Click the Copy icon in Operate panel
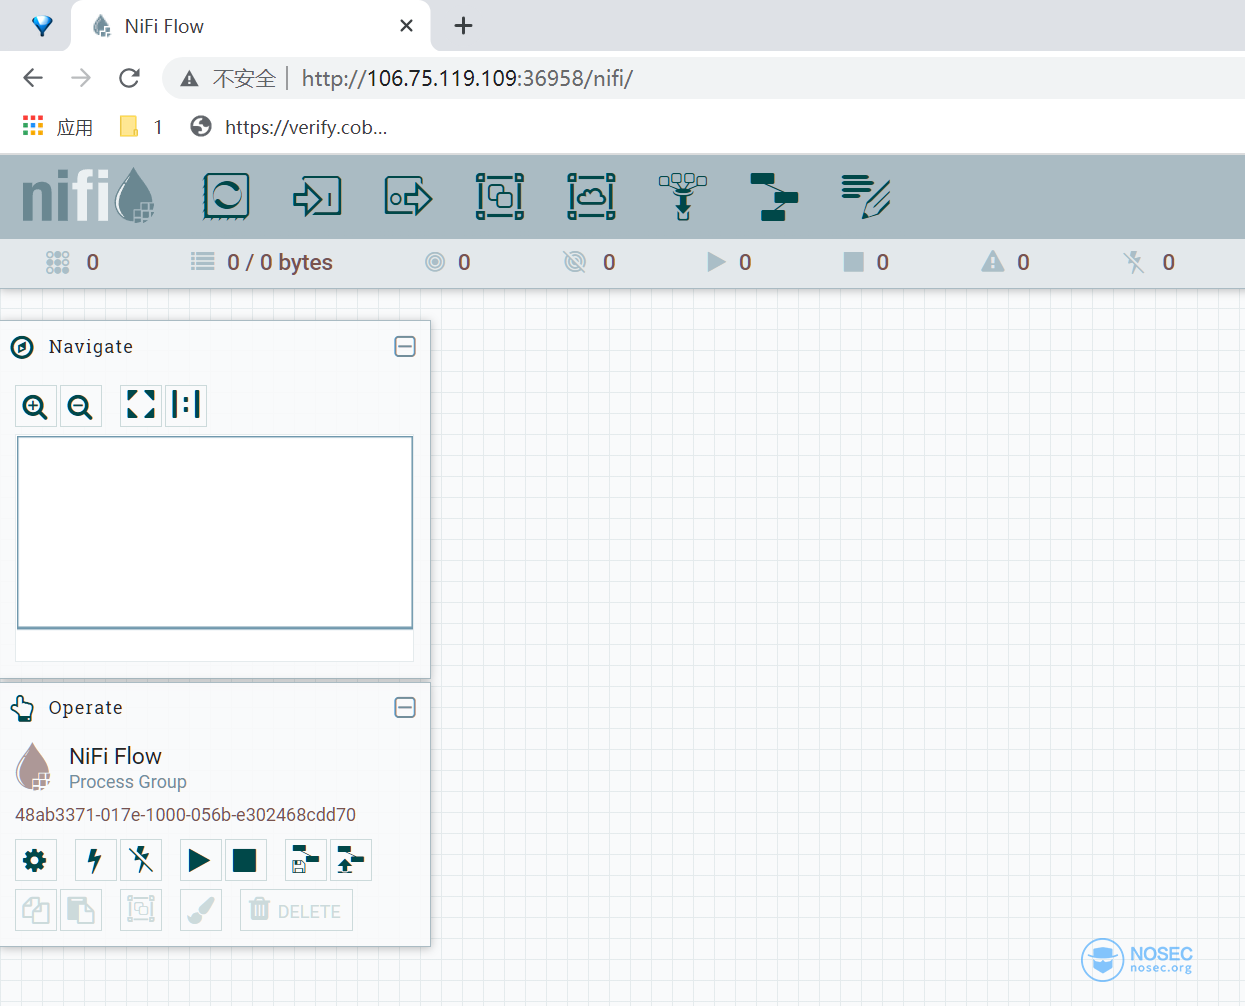1245x1006 pixels. point(36,910)
